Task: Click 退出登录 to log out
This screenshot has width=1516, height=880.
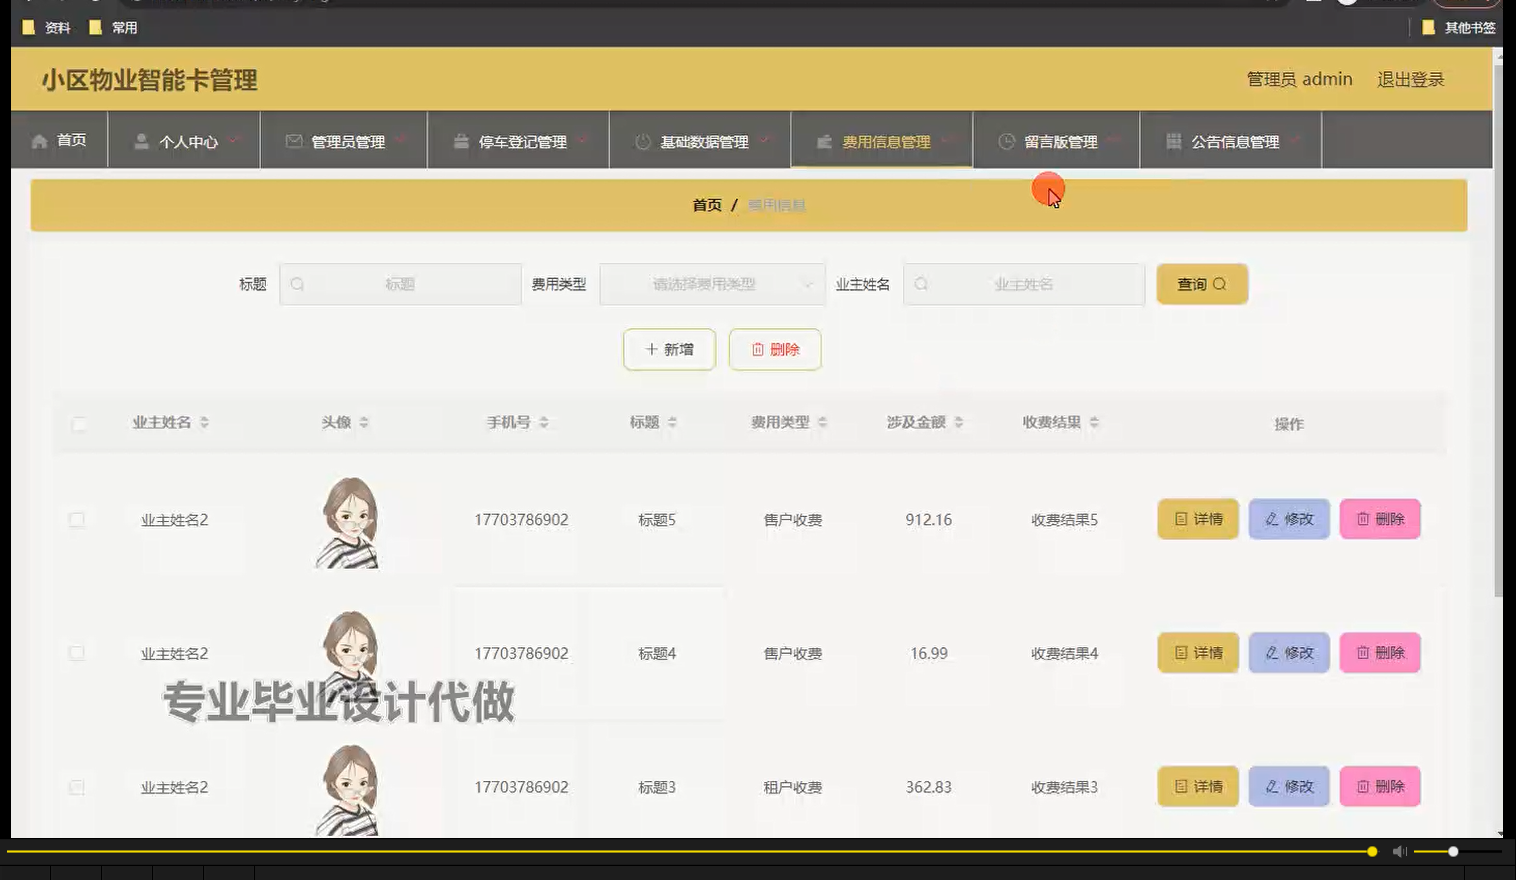Action: [1410, 79]
